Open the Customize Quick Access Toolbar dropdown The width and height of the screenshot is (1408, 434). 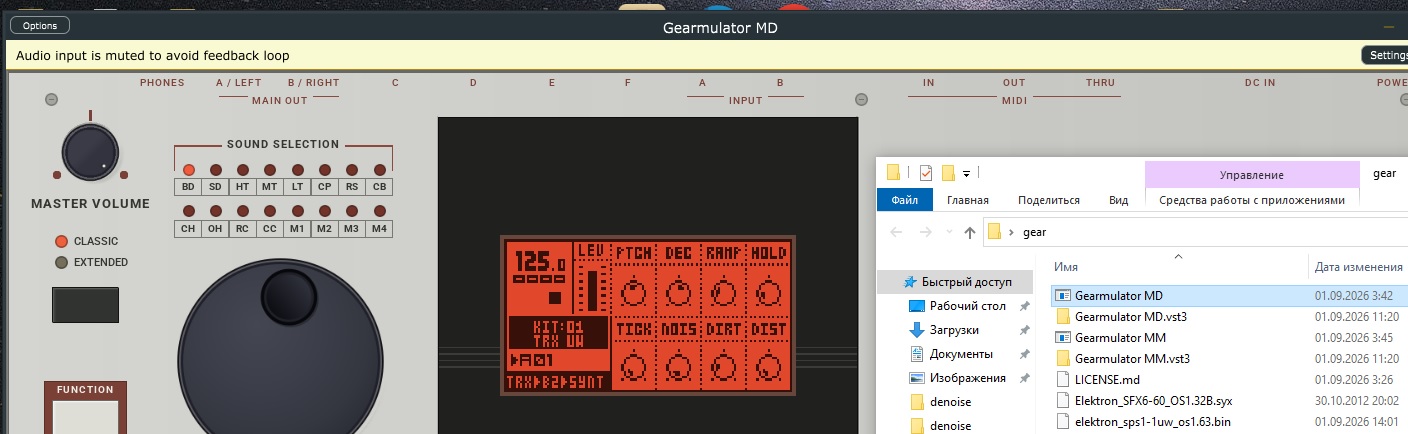tap(968, 173)
